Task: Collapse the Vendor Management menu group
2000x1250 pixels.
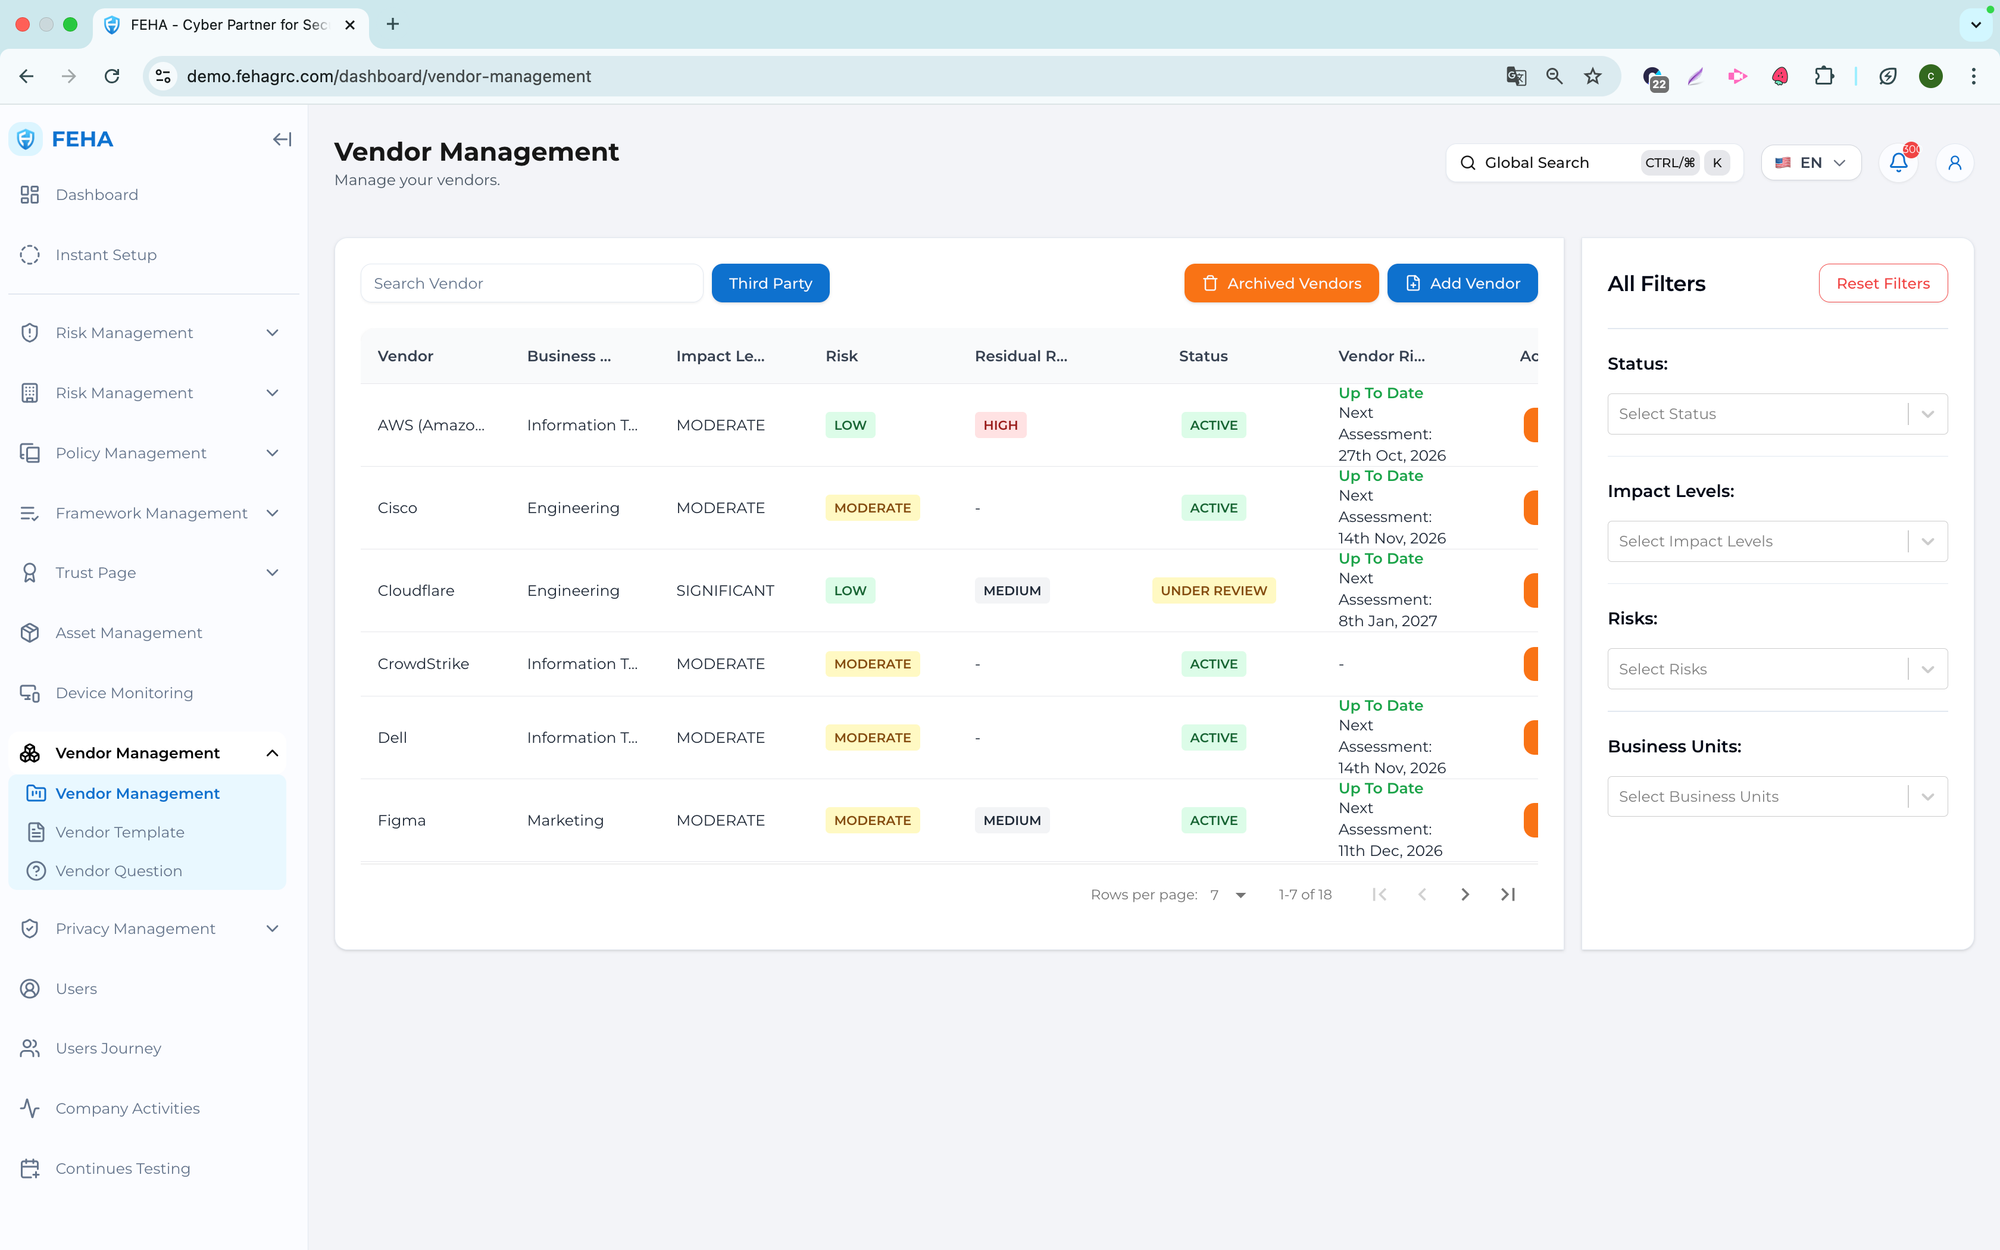Action: coord(272,753)
